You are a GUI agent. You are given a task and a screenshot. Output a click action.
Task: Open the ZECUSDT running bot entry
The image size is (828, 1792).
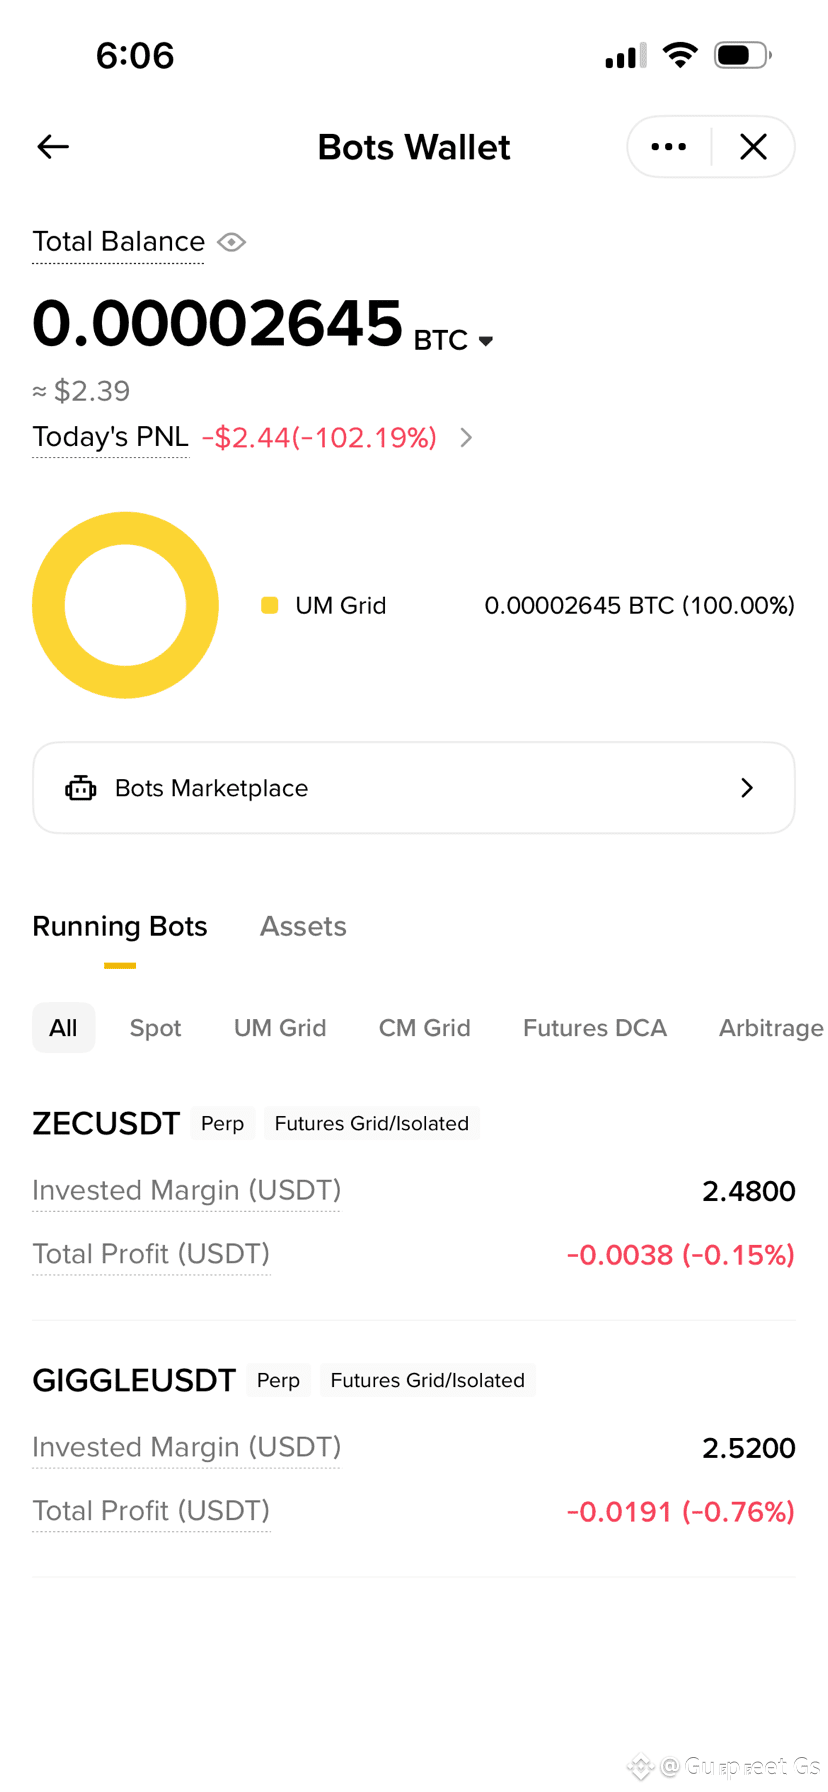coord(414,1190)
